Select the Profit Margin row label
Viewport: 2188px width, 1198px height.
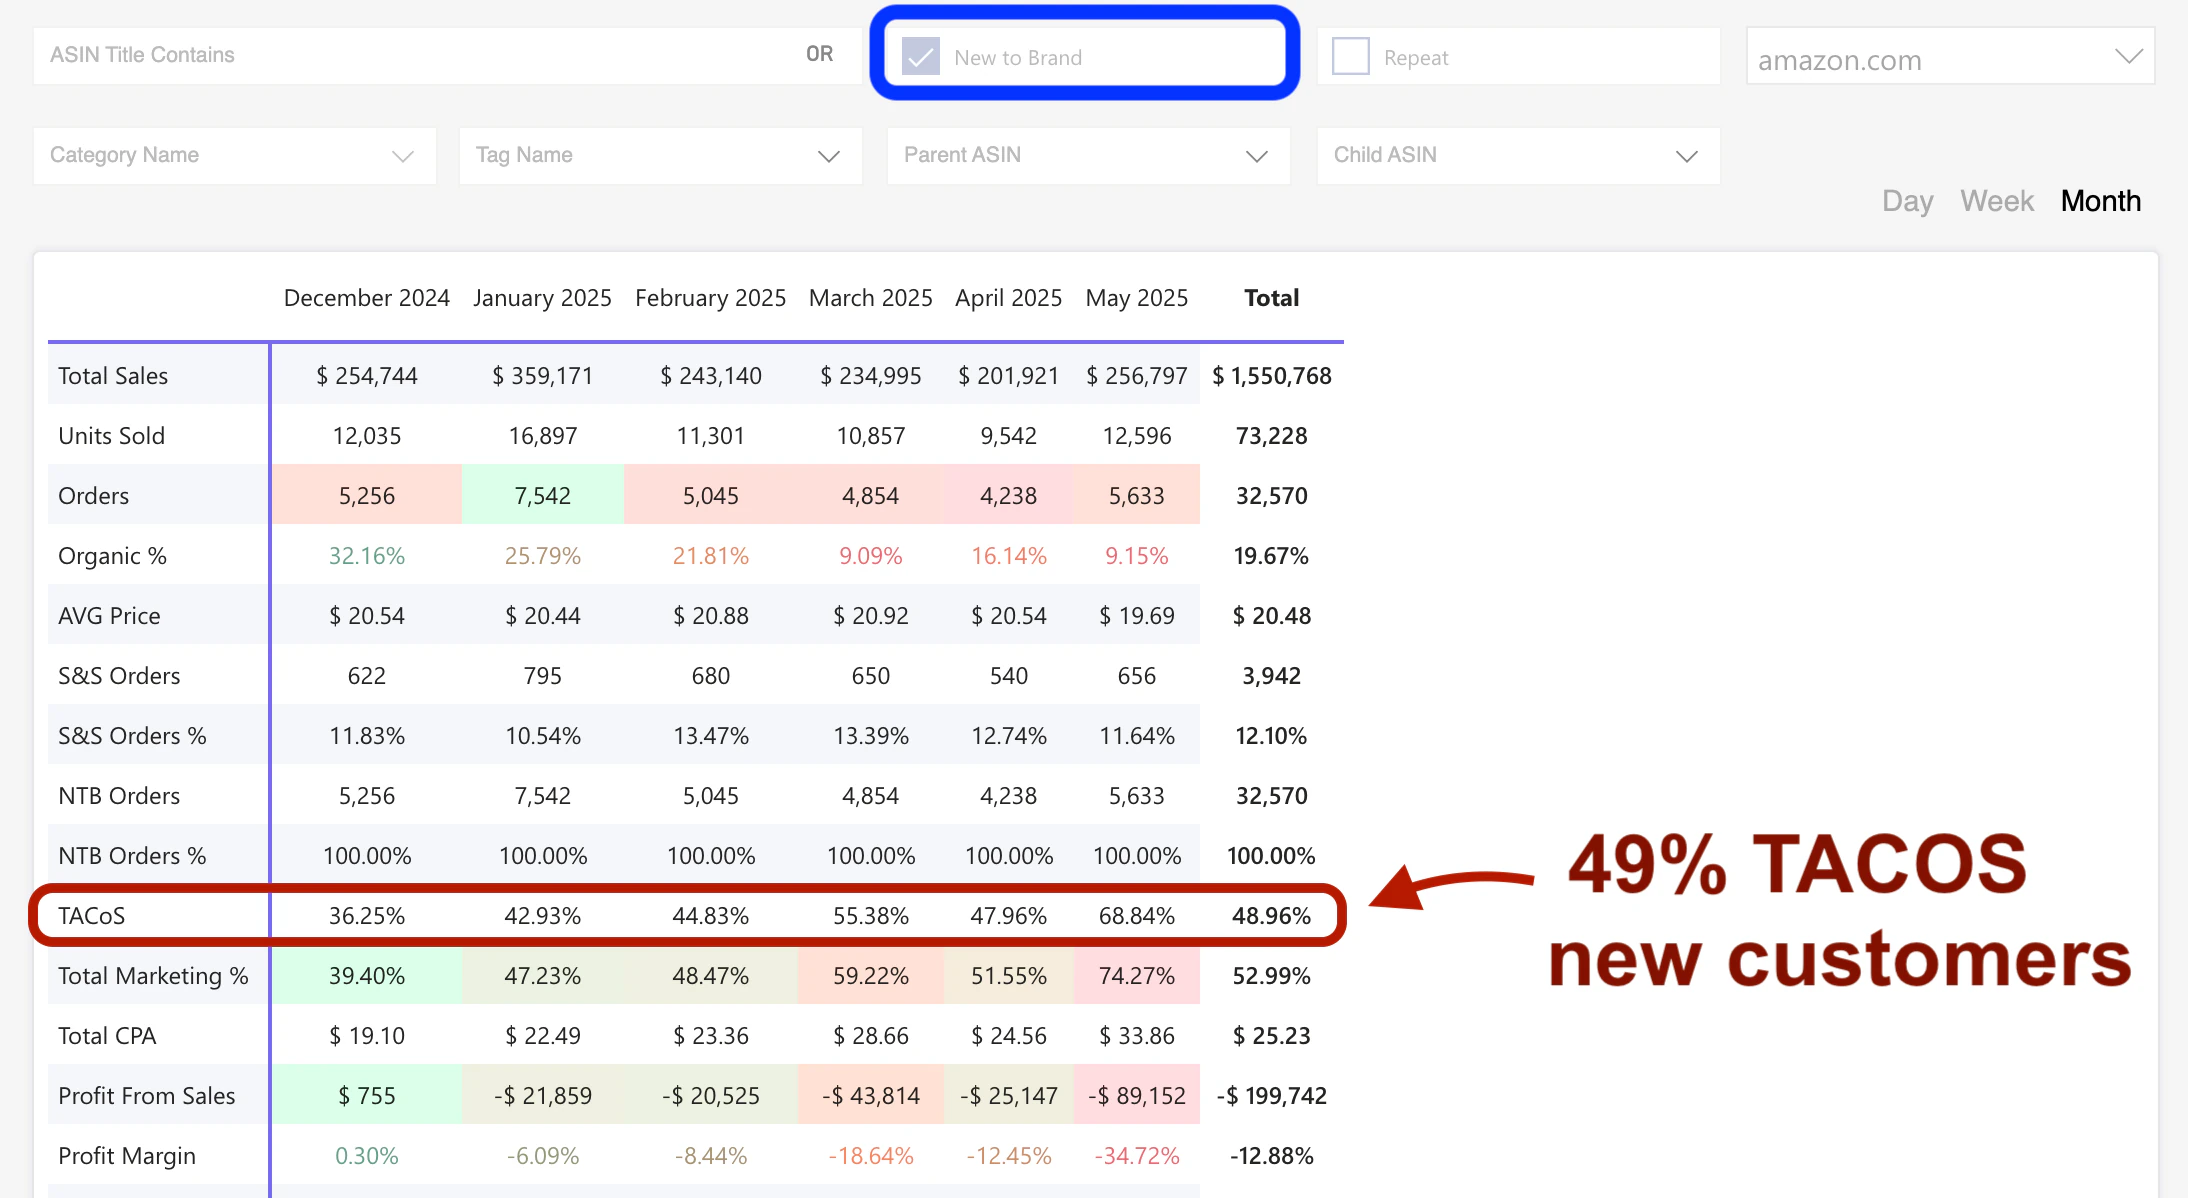127,1156
